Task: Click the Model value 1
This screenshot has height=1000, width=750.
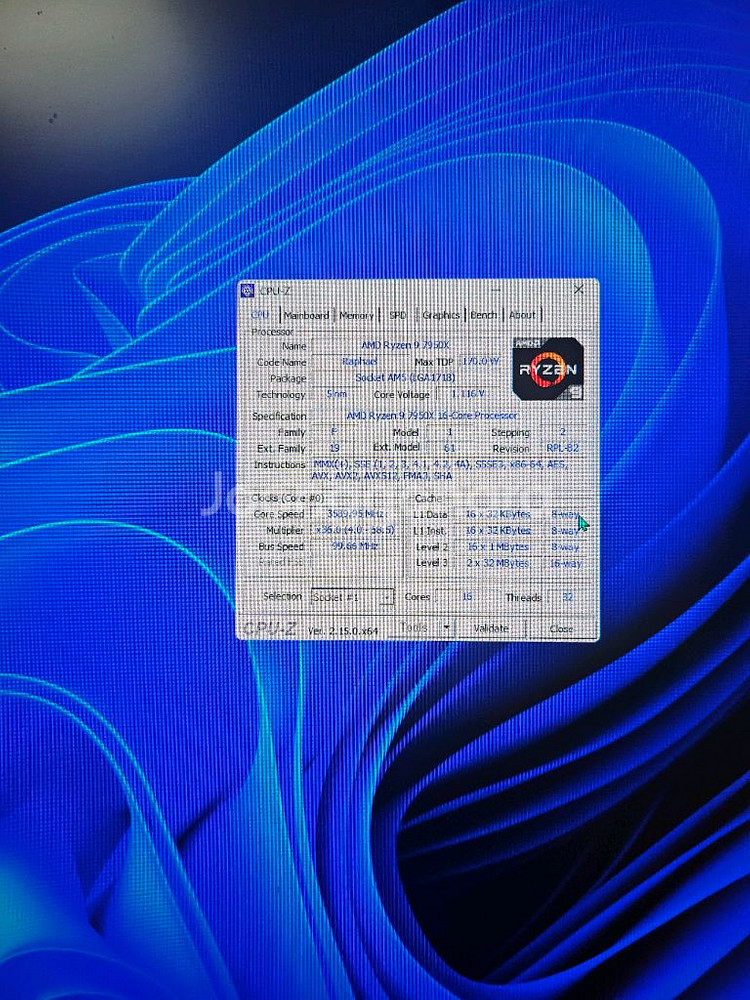Action: [449, 432]
